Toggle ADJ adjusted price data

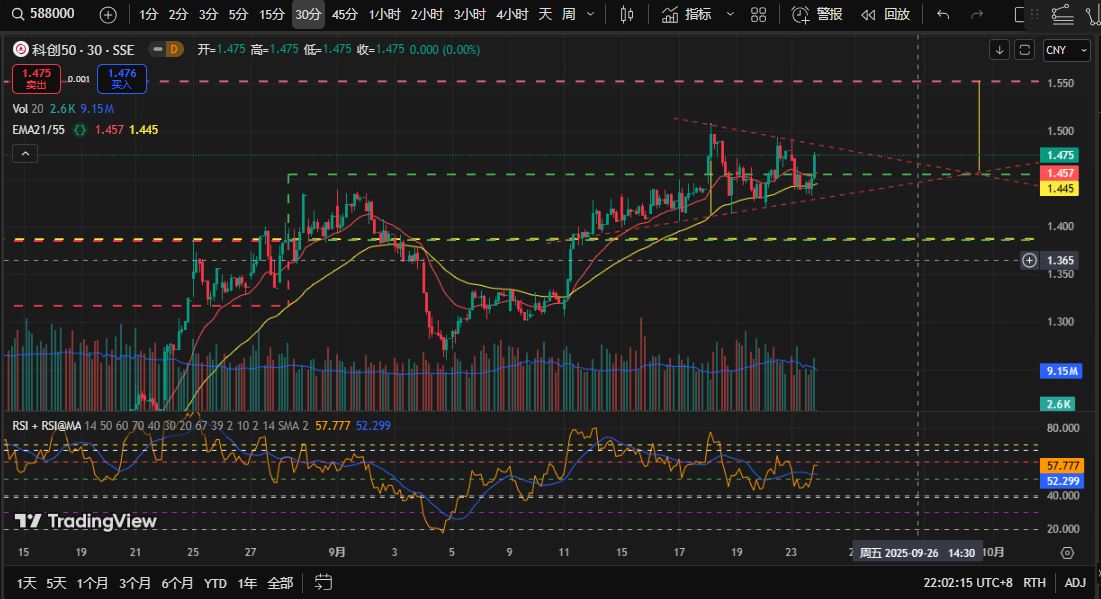coord(1075,581)
